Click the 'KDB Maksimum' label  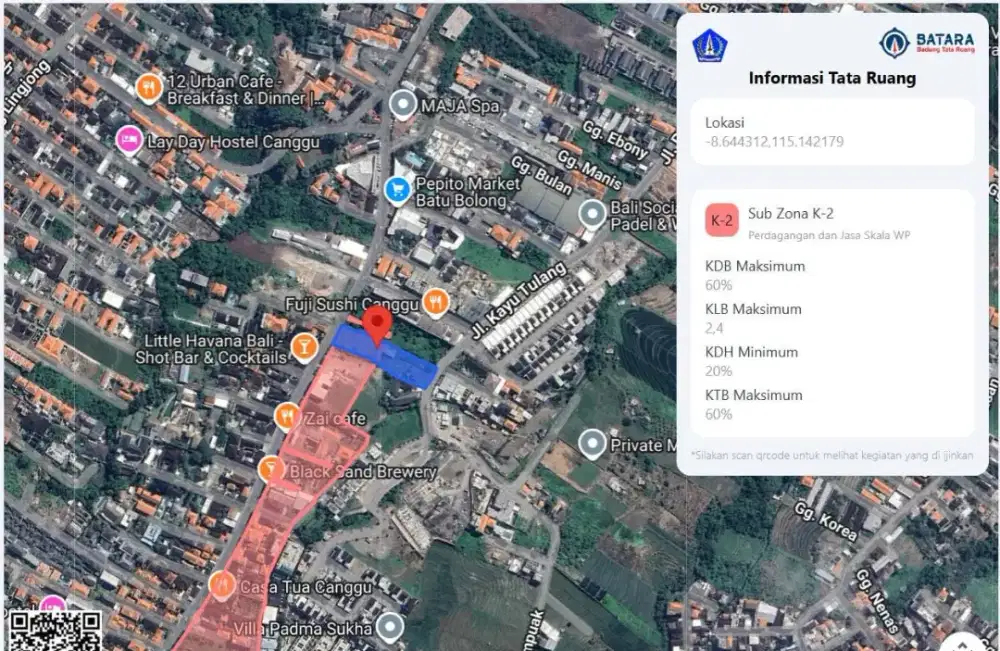(x=755, y=266)
